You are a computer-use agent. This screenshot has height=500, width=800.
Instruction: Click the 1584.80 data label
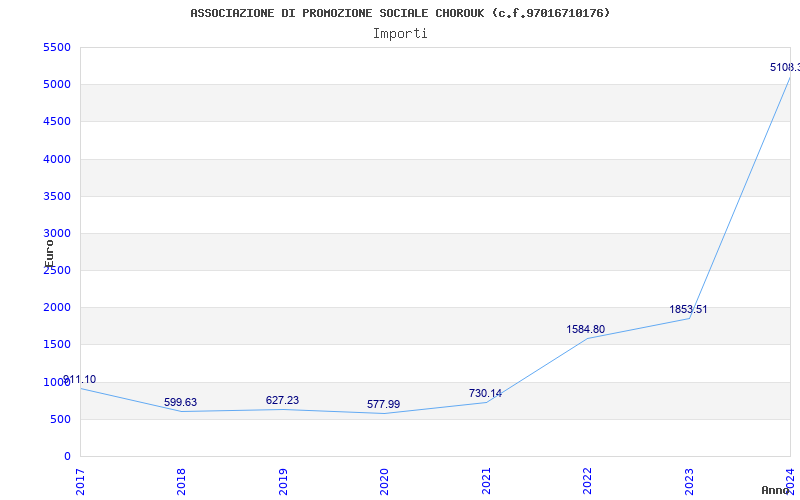tap(585, 330)
